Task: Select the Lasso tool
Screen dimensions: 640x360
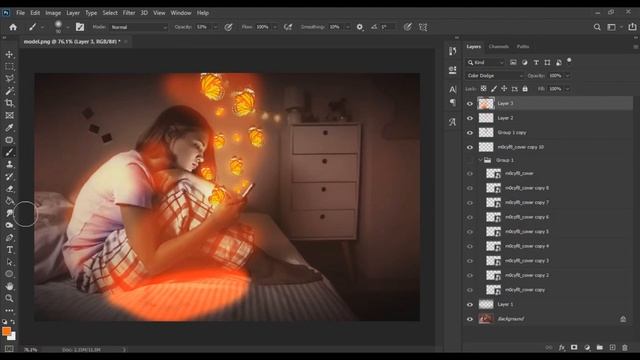Action: [9, 79]
